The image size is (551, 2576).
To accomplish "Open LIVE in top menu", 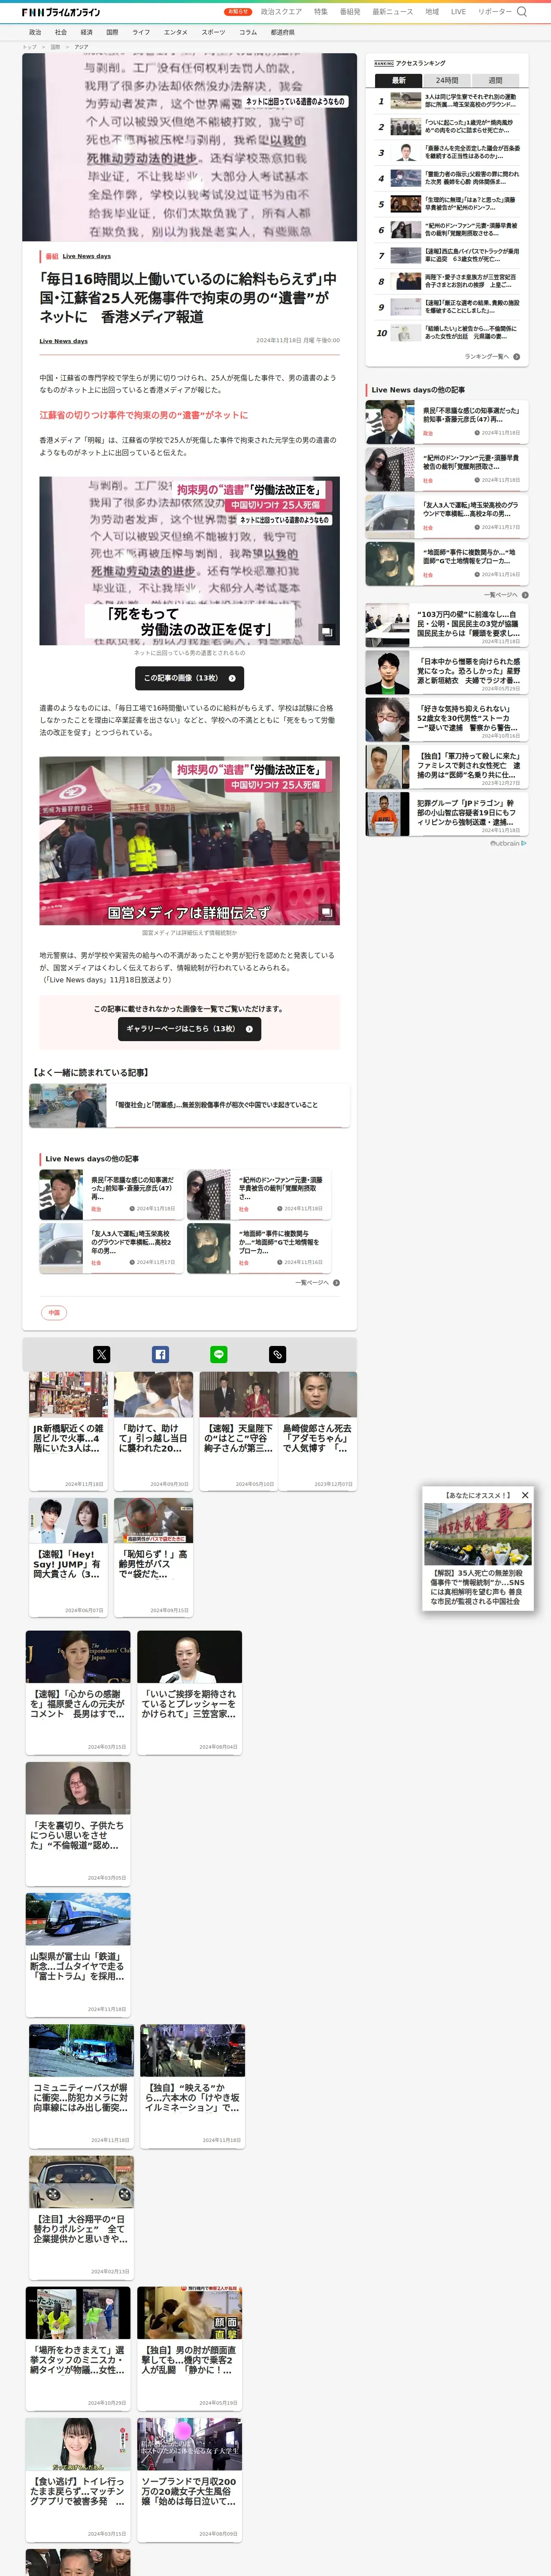I will pos(458,12).
